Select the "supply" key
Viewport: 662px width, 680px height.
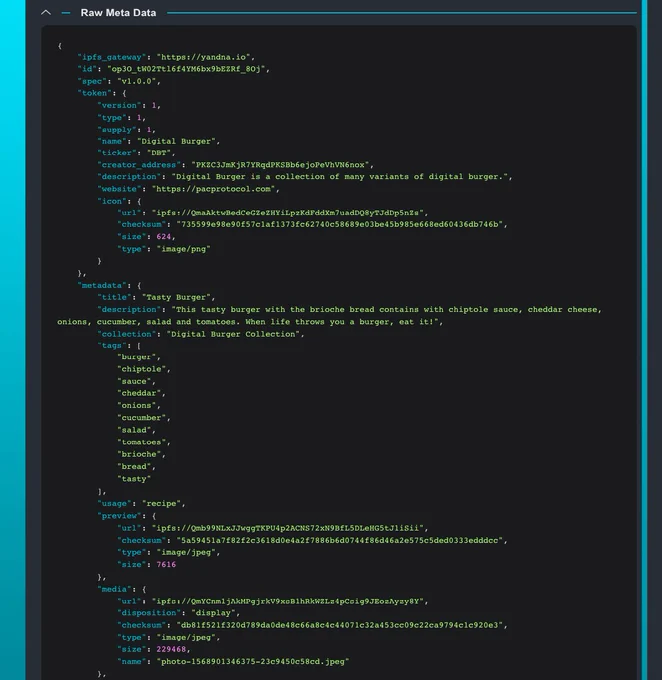[117, 130]
